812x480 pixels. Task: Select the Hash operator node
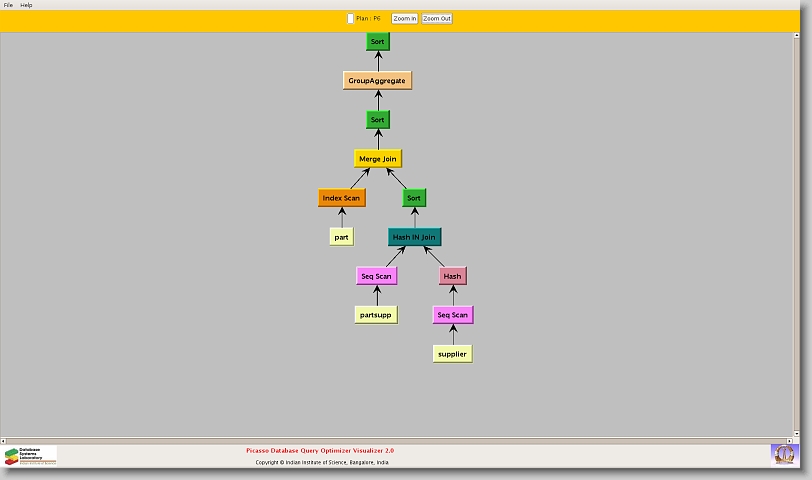(x=452, y=276)
